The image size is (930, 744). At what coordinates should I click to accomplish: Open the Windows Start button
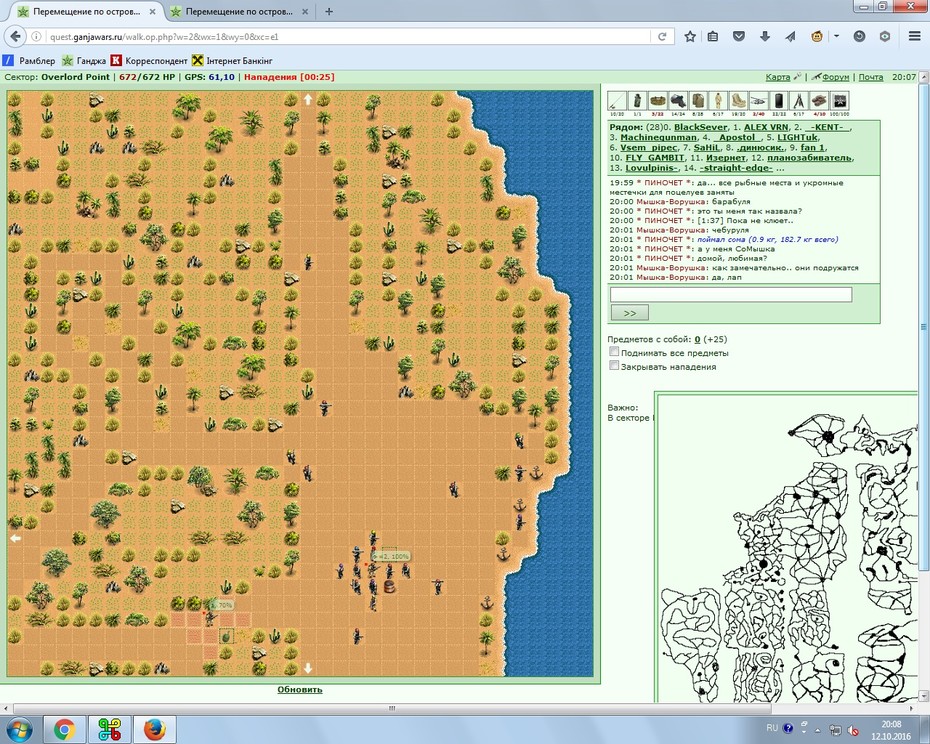click(20, 729)
